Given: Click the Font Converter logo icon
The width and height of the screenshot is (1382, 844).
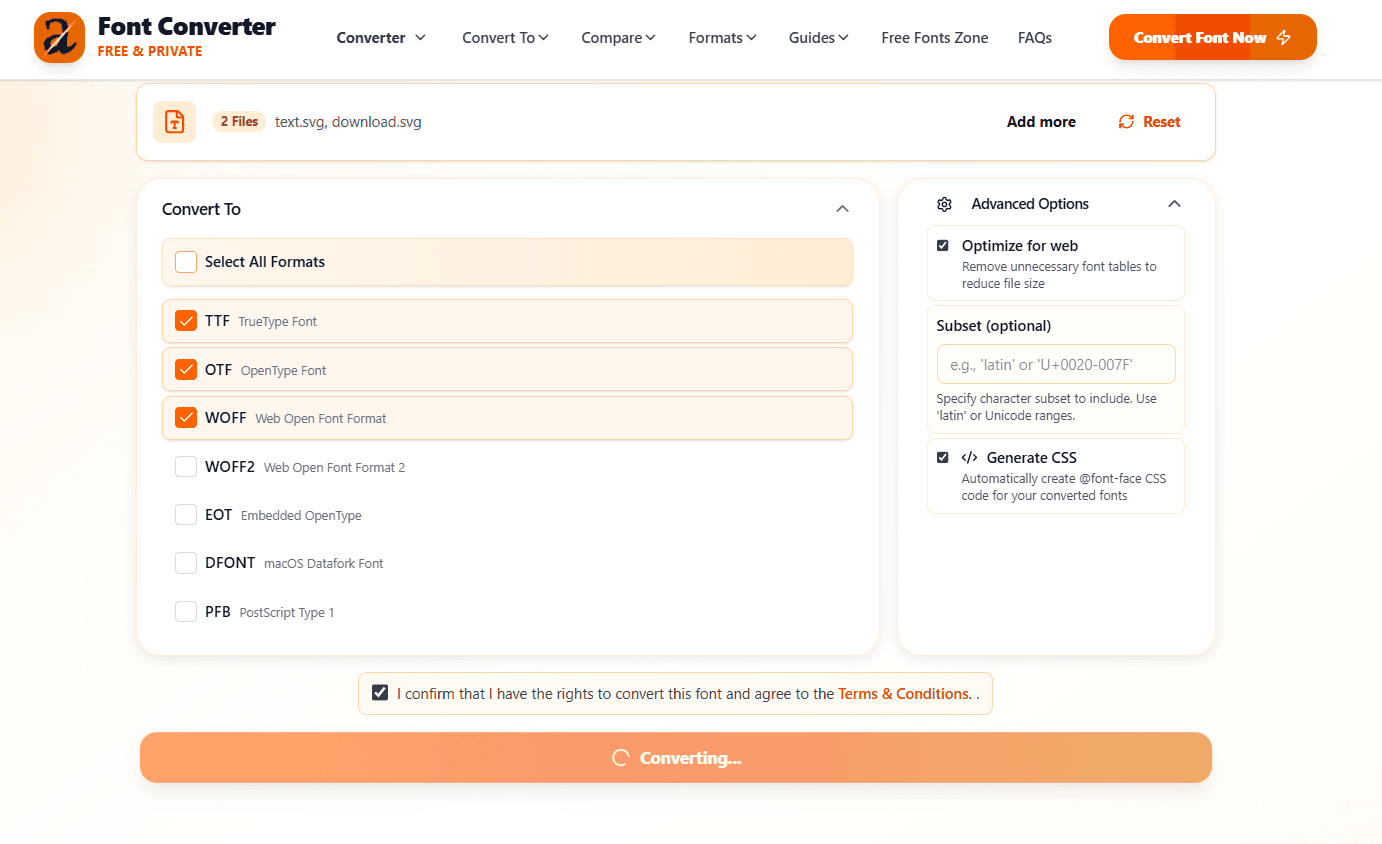Looking at the screenshot, I should (x=59, y=38).
